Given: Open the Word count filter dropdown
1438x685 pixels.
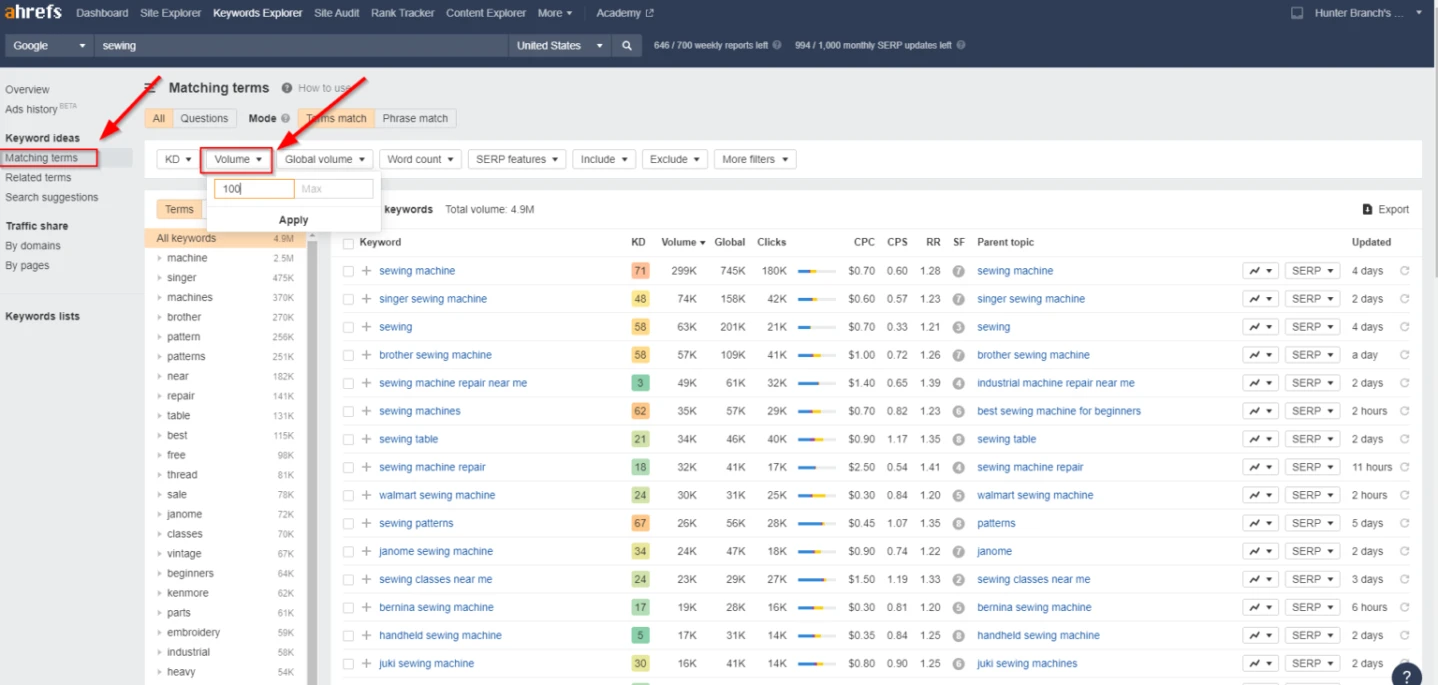Looking at the screenshot, I should 420,159.
